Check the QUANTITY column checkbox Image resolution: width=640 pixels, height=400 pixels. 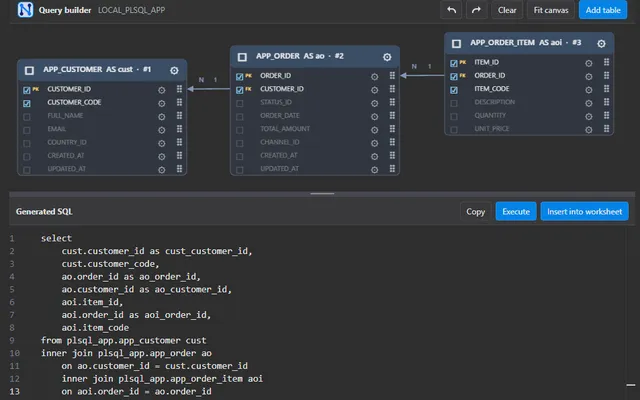click(x=454, y=117)
